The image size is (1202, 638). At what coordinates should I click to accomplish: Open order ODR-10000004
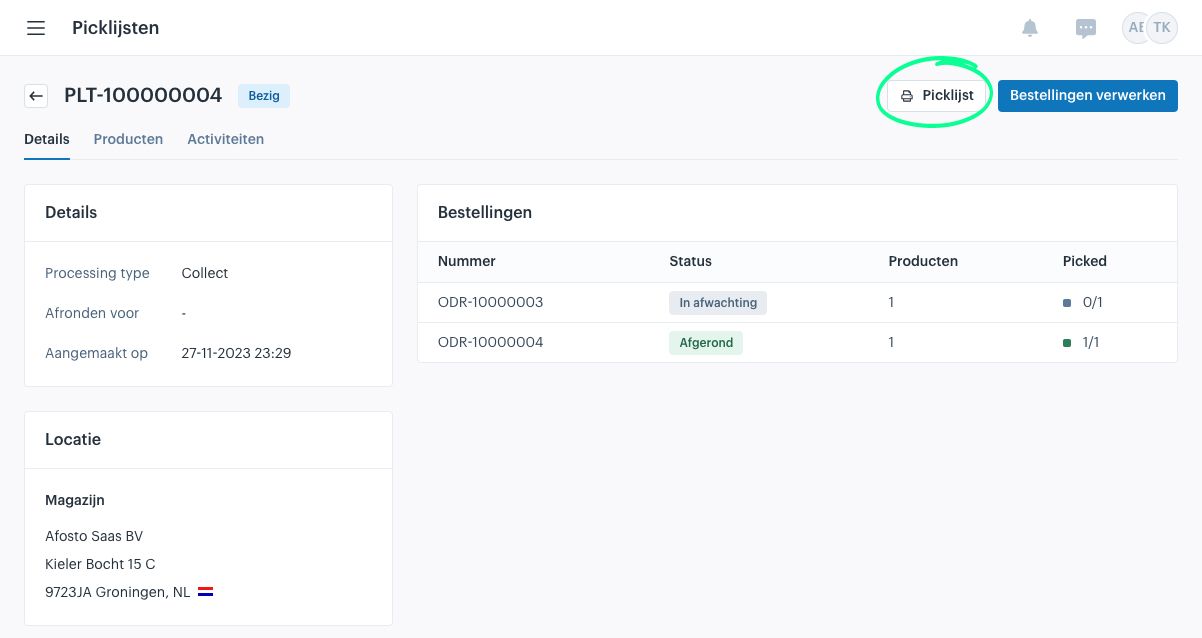[490, 342]
